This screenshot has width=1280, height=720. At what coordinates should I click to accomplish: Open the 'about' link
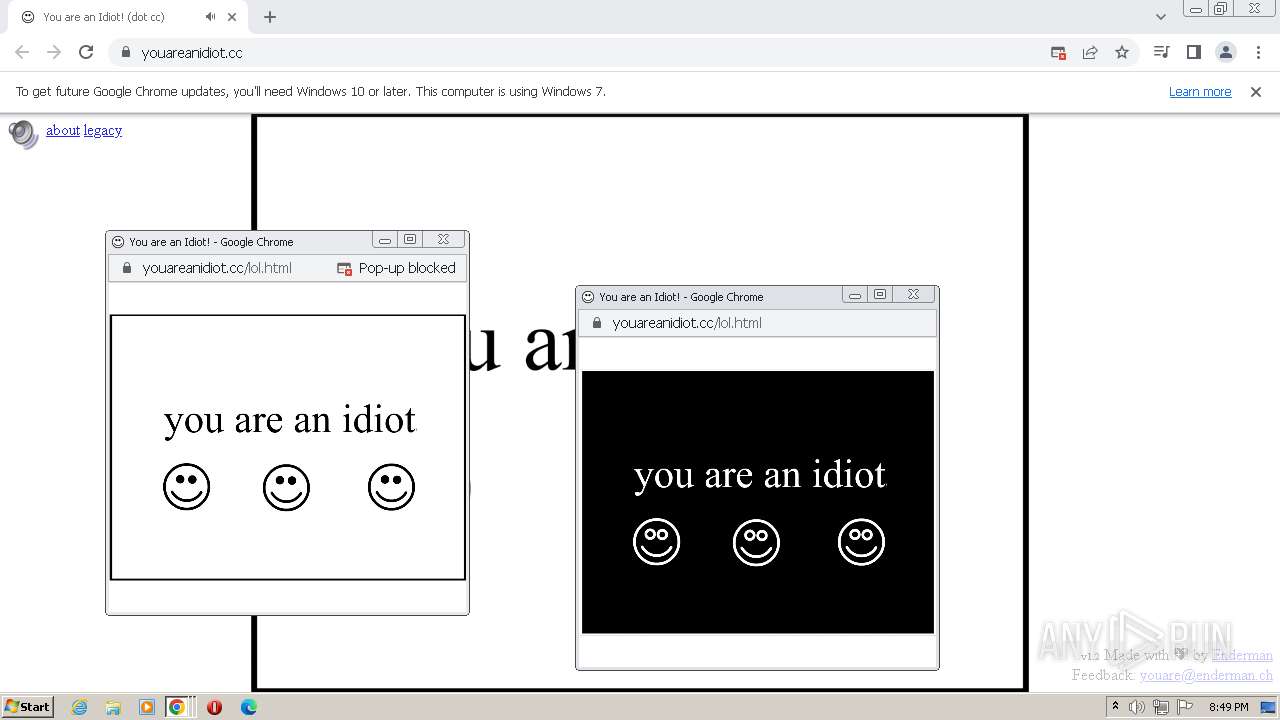click(63, 130)
